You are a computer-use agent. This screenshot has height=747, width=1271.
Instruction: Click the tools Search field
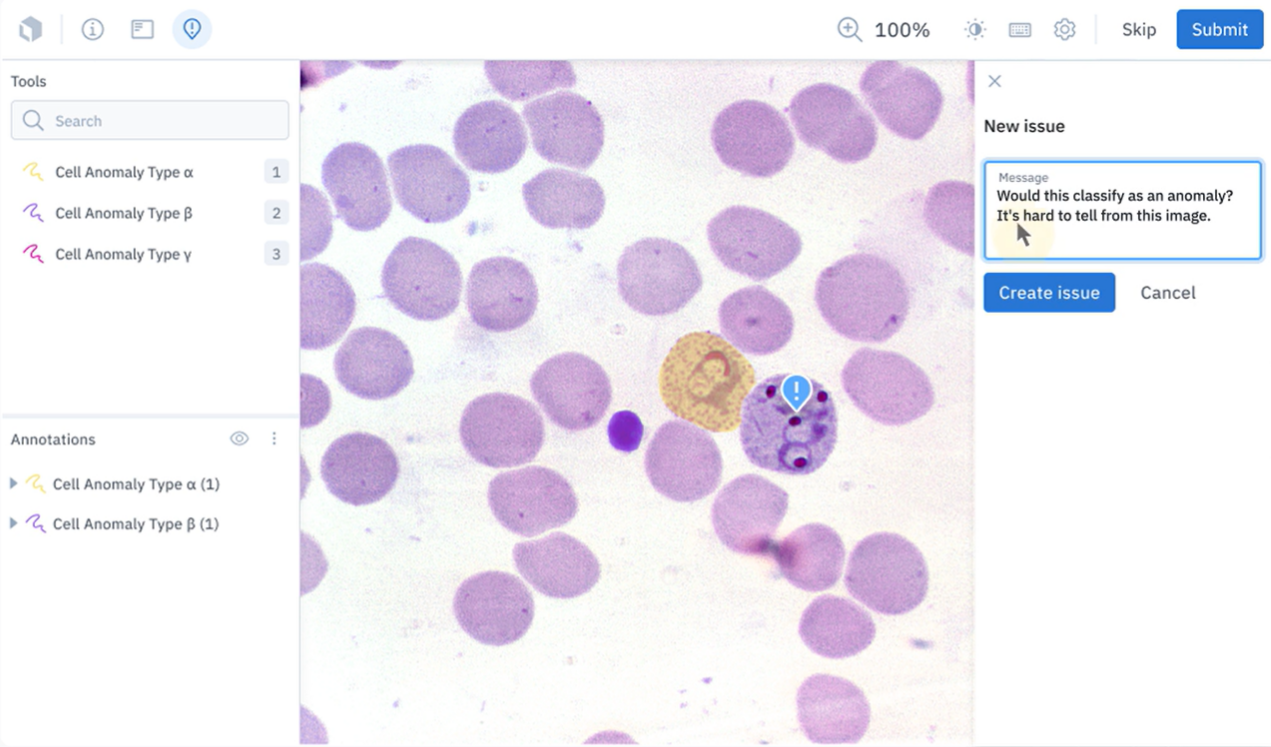[150, 121]
